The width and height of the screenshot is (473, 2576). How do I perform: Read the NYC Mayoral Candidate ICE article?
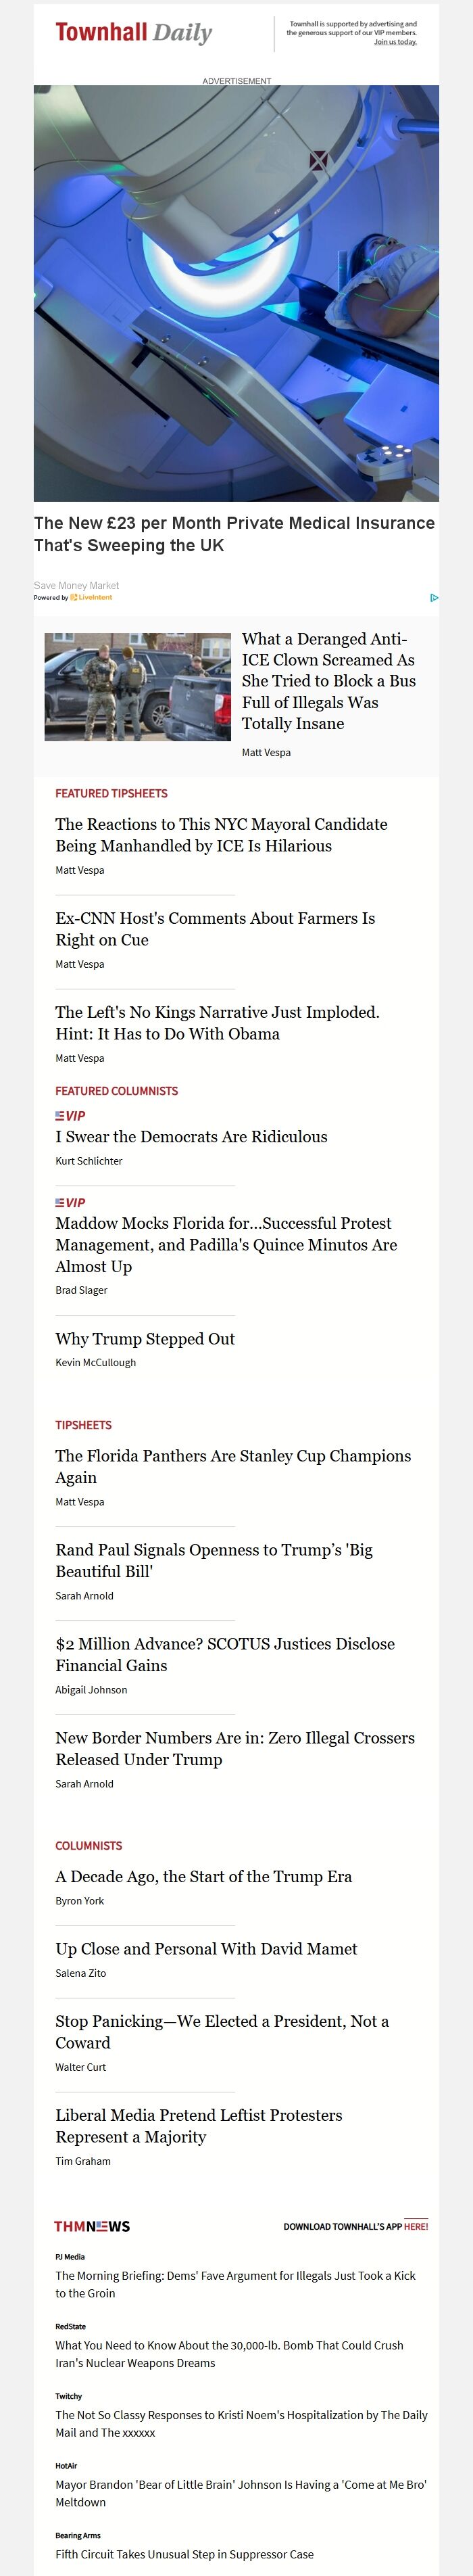[x=221, y=835]
